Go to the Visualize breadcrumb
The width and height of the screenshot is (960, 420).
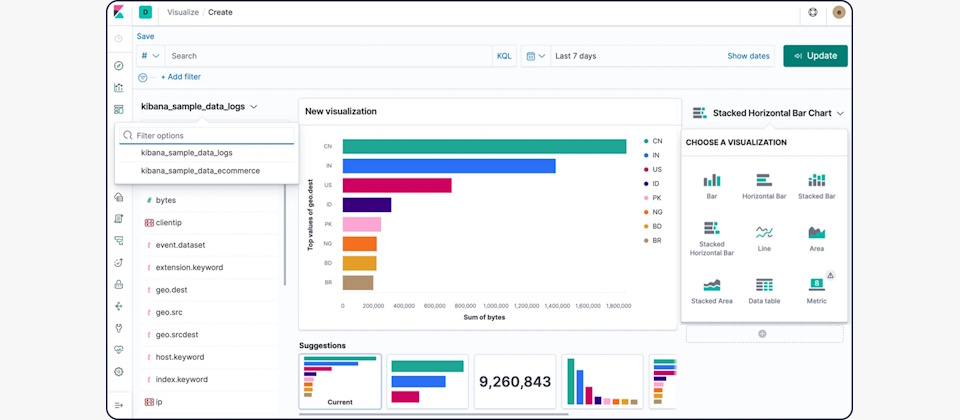(x=183, y=12)
